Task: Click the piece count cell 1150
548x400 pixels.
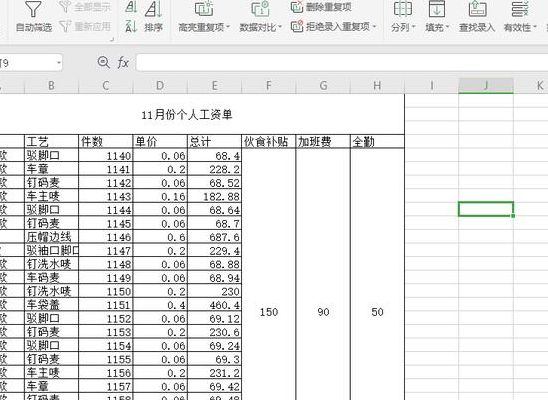Action: point(106,291)
